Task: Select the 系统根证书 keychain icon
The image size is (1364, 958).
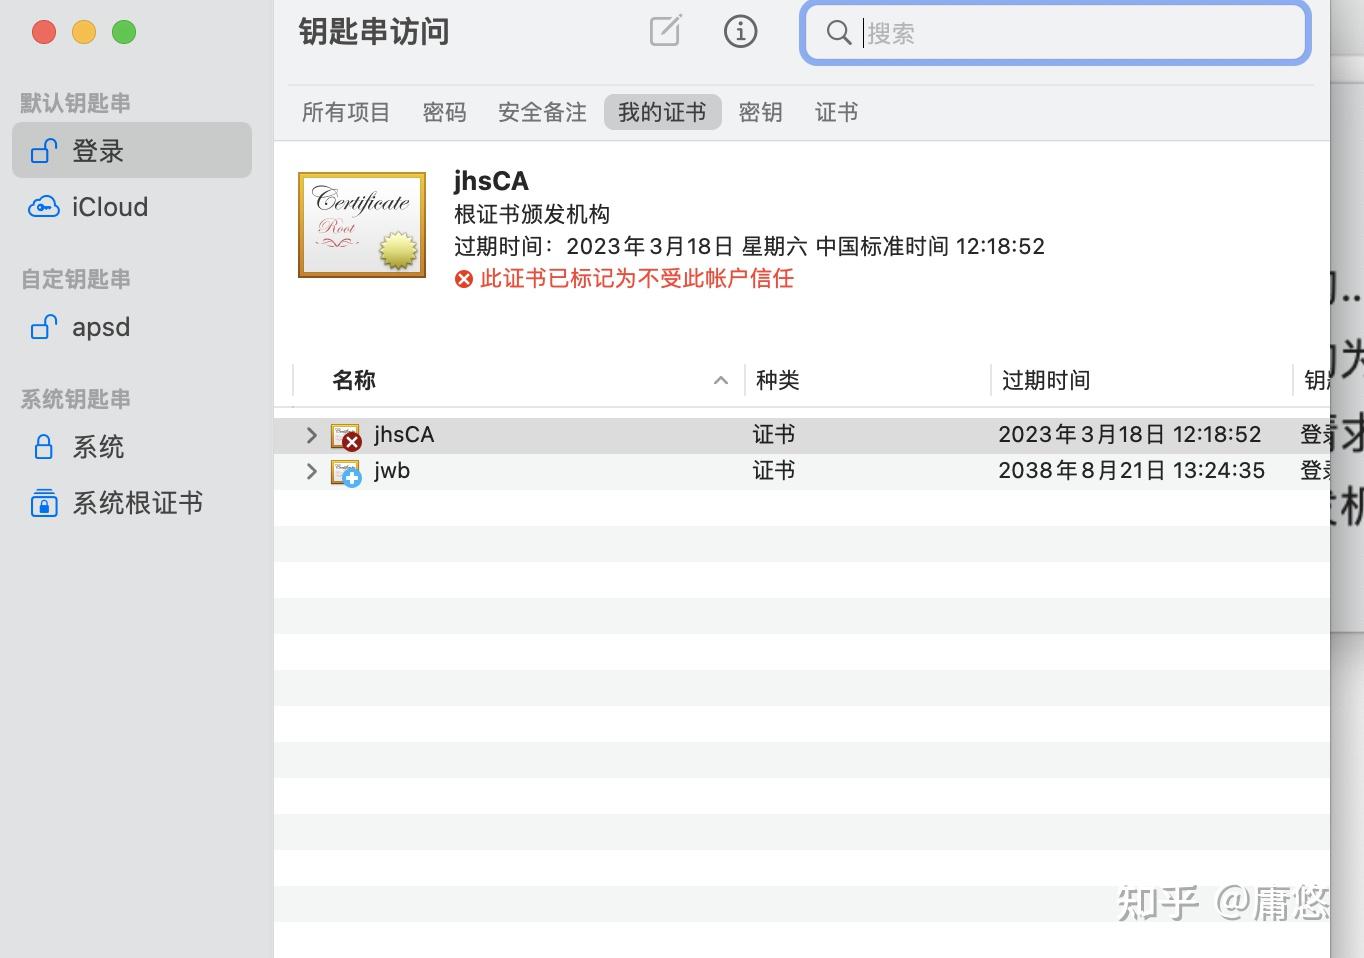Action: [x=44, y=503]
